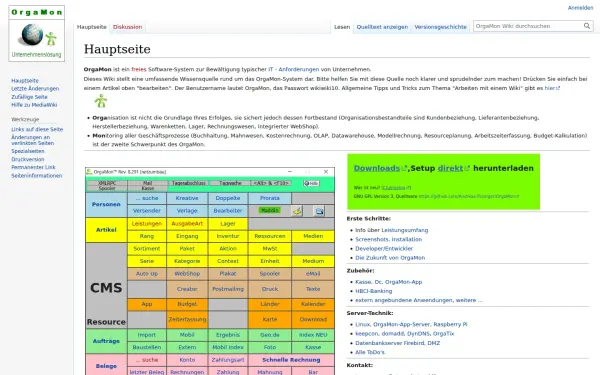Open the Changelog link in green box
The height and width of the screenshot is (375, 600).
coord(396,188)
